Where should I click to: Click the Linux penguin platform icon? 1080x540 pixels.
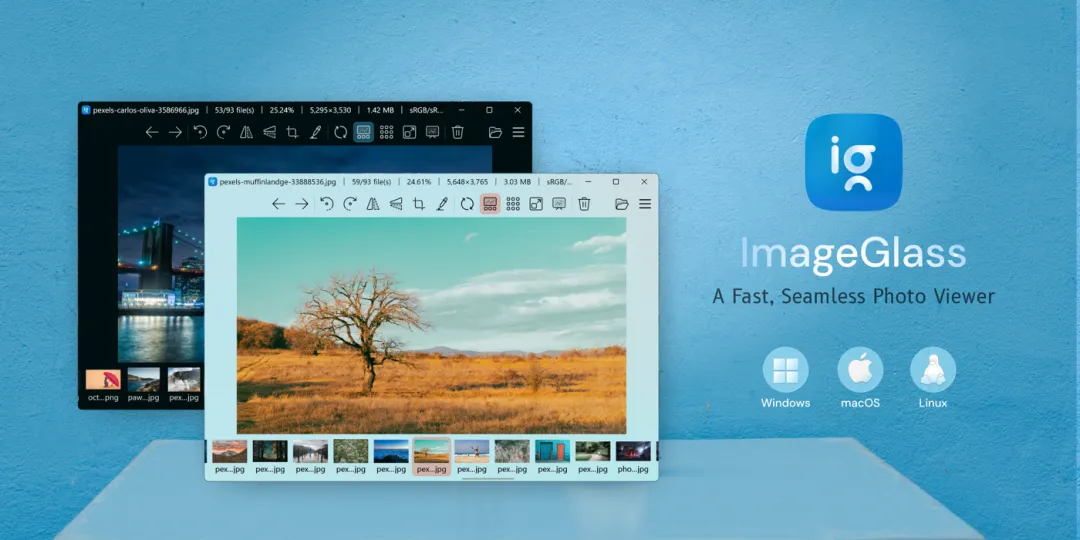tap(933, 370)
